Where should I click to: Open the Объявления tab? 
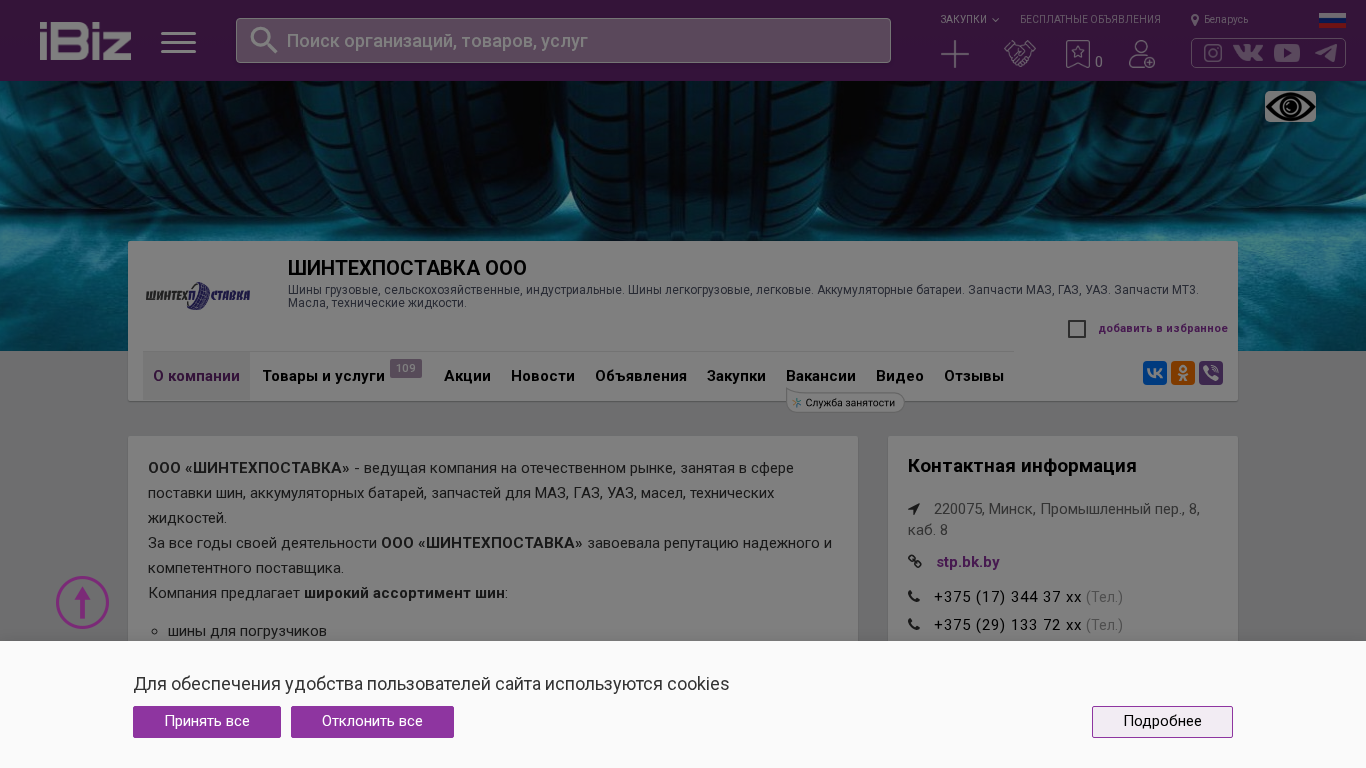[x=641, y=376]
